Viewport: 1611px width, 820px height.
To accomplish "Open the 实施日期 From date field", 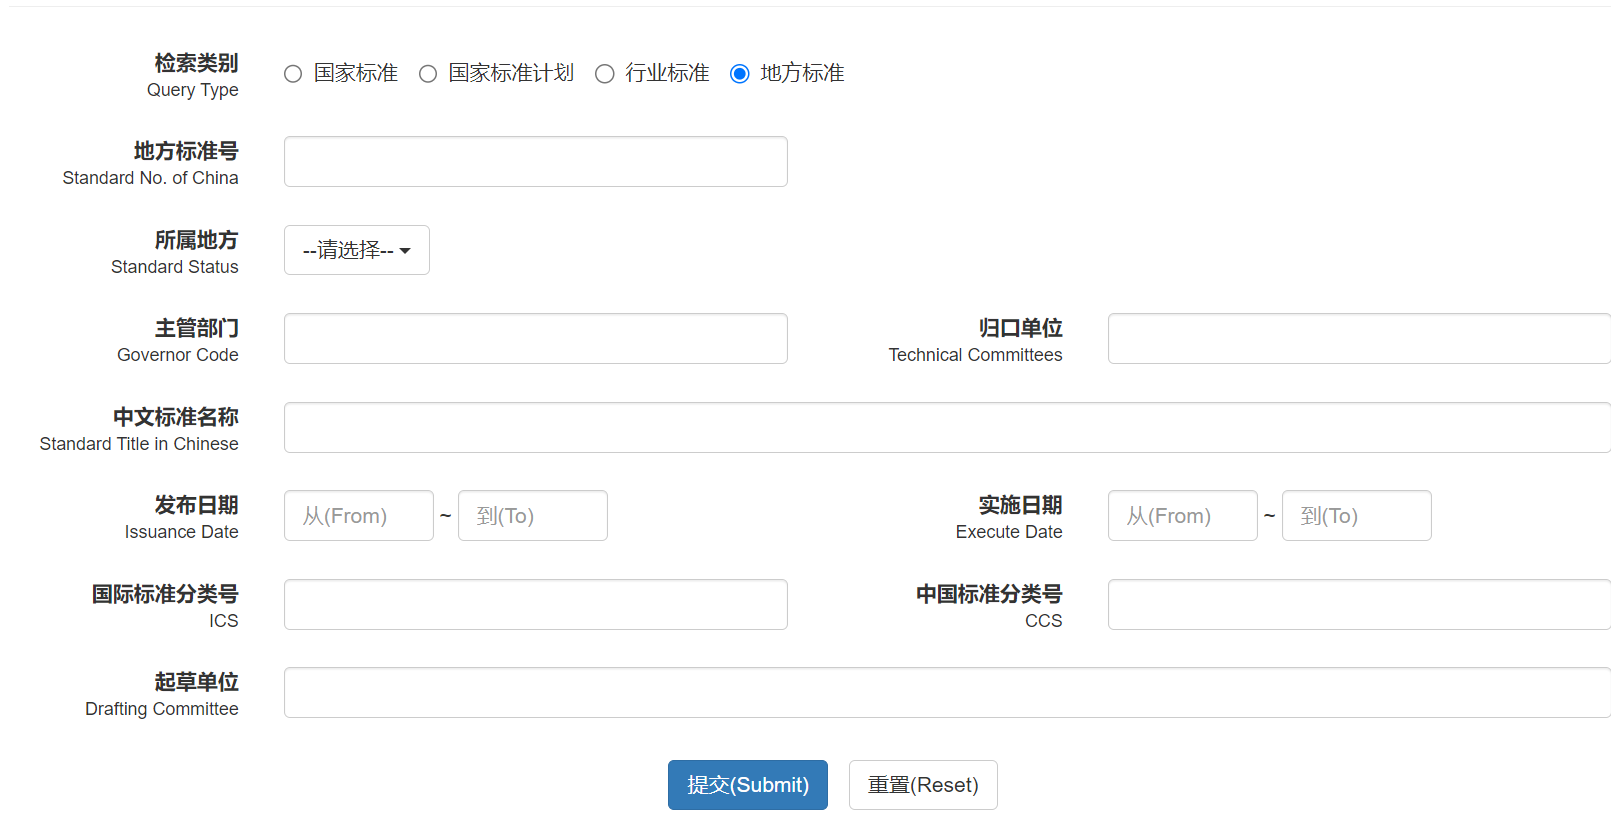I will [x=1182, y=516].
